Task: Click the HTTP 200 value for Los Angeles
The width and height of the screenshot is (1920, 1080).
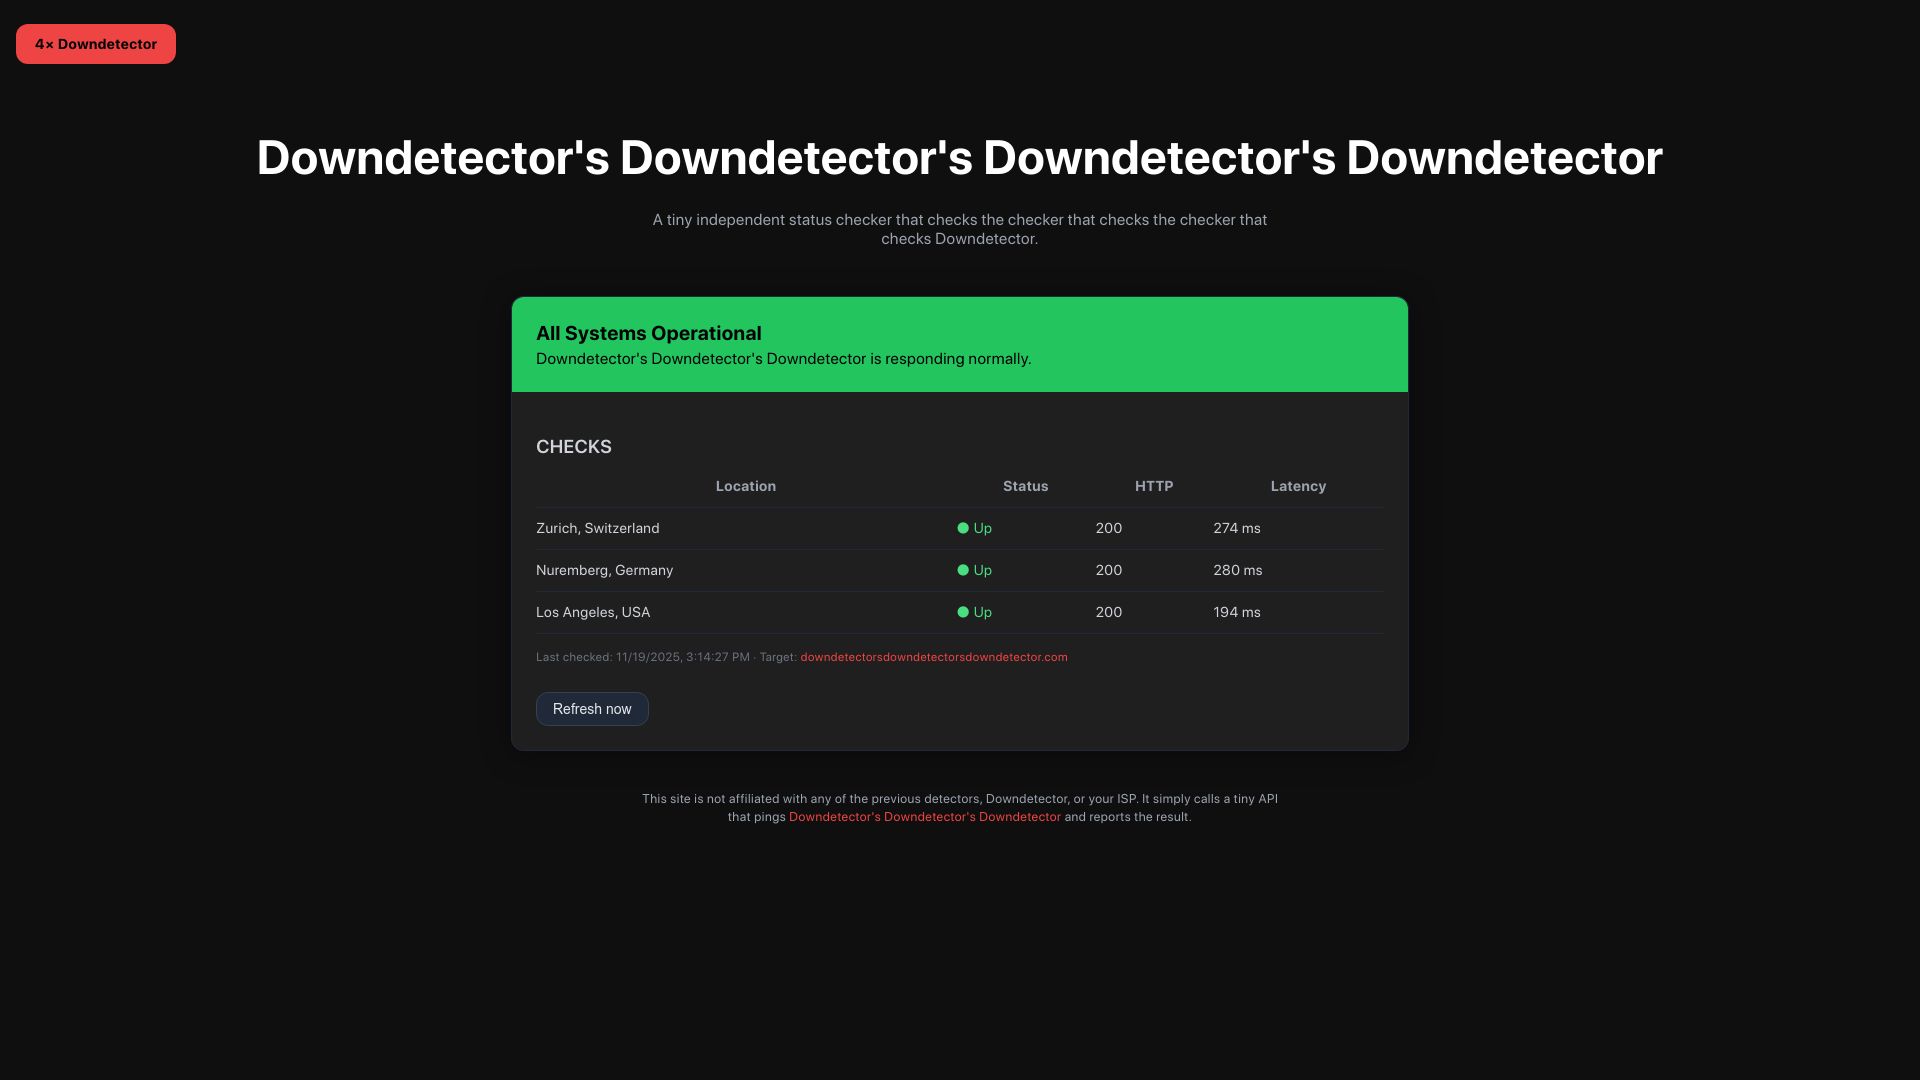Action: tap(1109, 612)
